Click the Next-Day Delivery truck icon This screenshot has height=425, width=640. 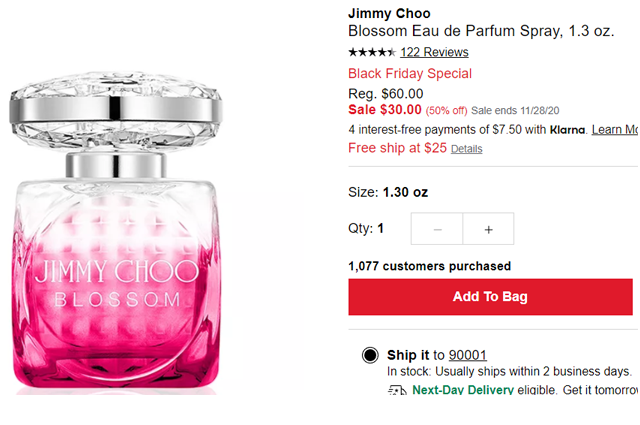click(x=397, y=389)
